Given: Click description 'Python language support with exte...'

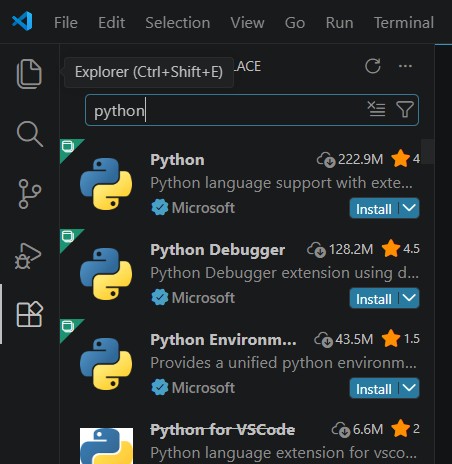Looking at the screenshot, I should coord(281,183).
